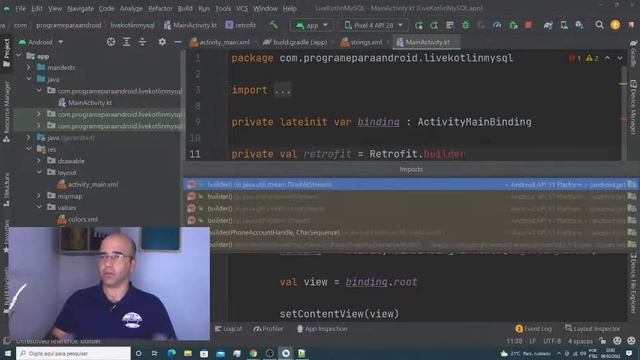Click the Search Everywhere magnifier icon
Viewport: 640px width, 360px height.
(x=599, y=25)
